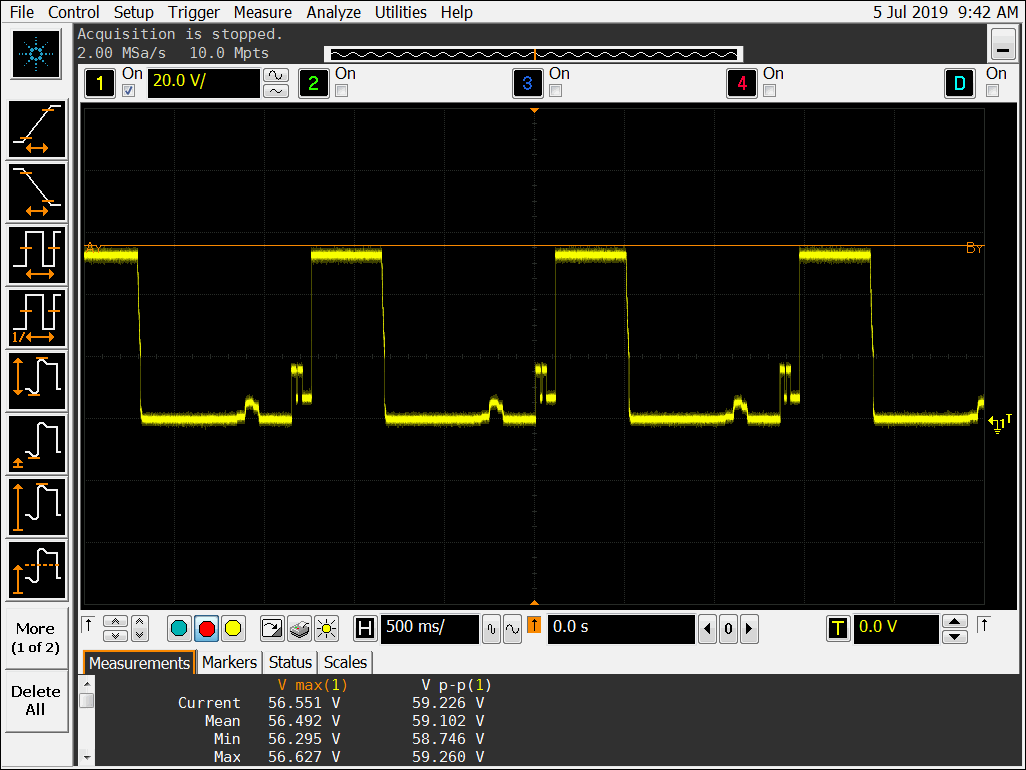The height and width of the screenshot is (770, 1026).
Task: Select the peak-to-peak voltage measurement icon
Action: 37,381
